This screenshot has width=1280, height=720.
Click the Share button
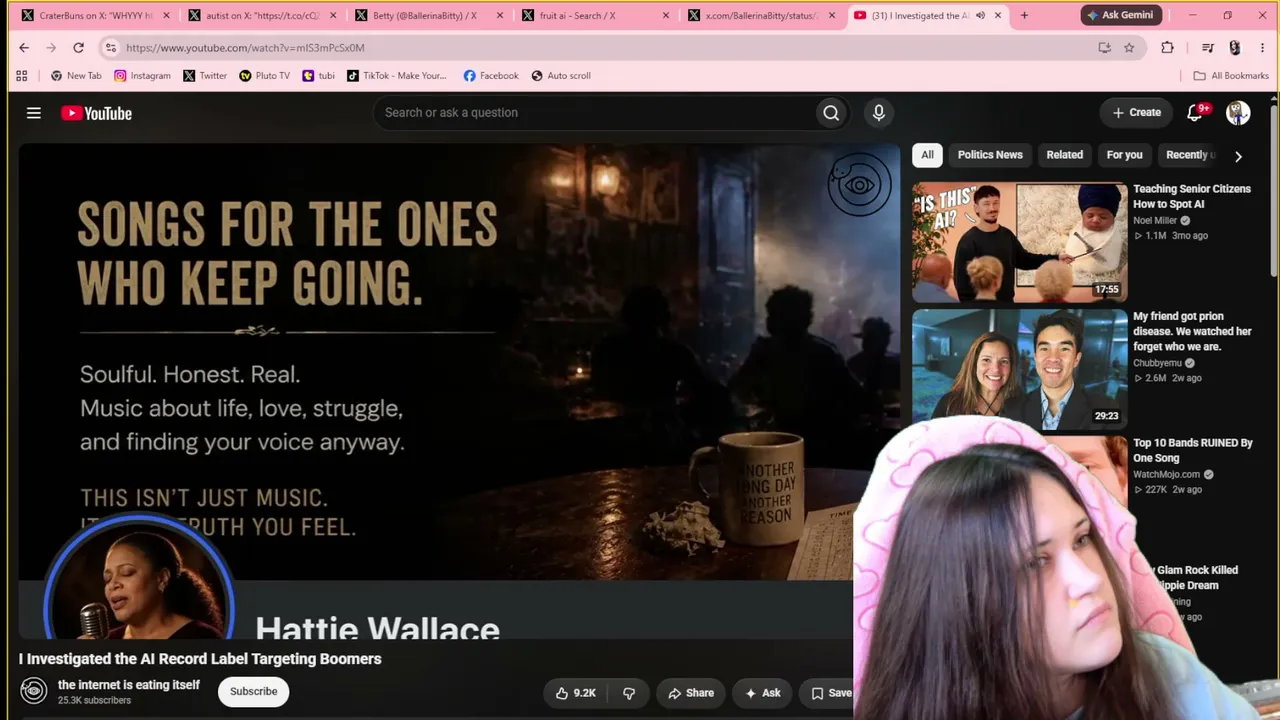pos(691,693)
